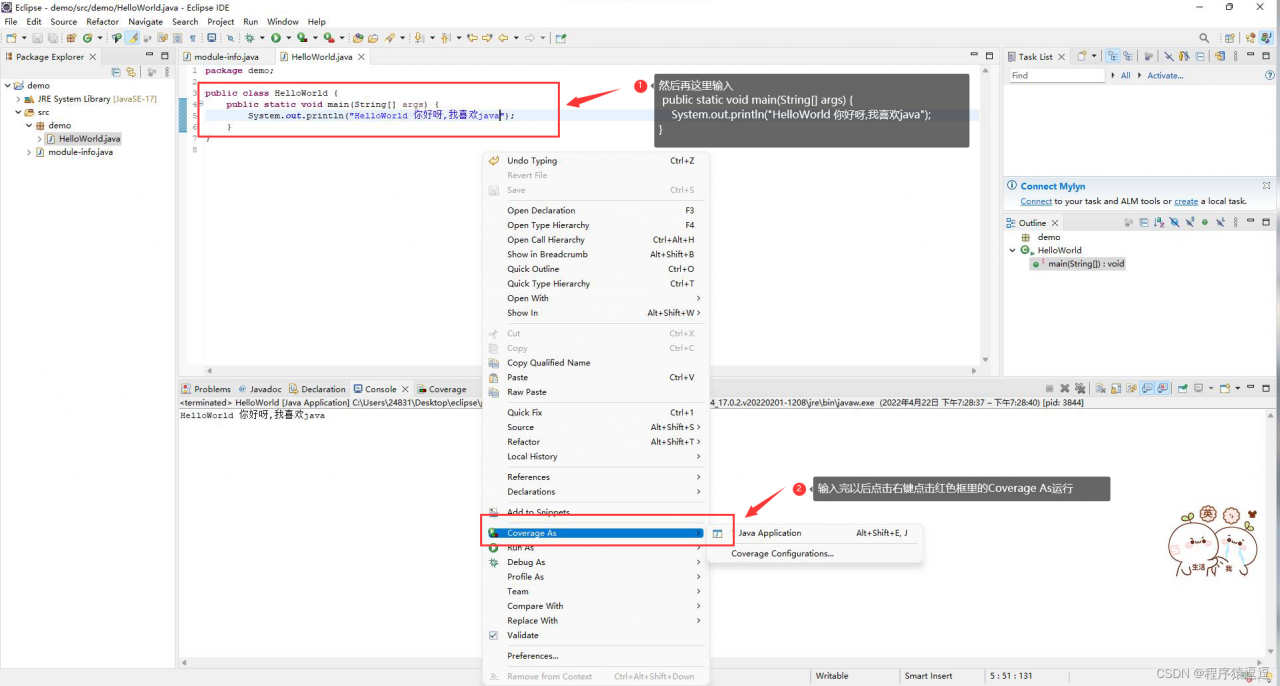Click the Open Perspective icon

tap(1230, 38)
